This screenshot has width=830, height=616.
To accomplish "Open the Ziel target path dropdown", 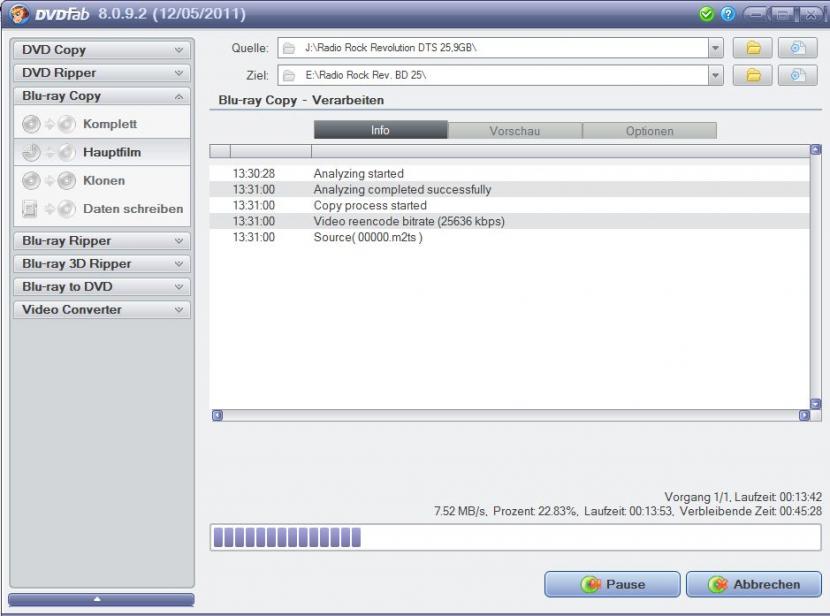I will tap(716, 76).
